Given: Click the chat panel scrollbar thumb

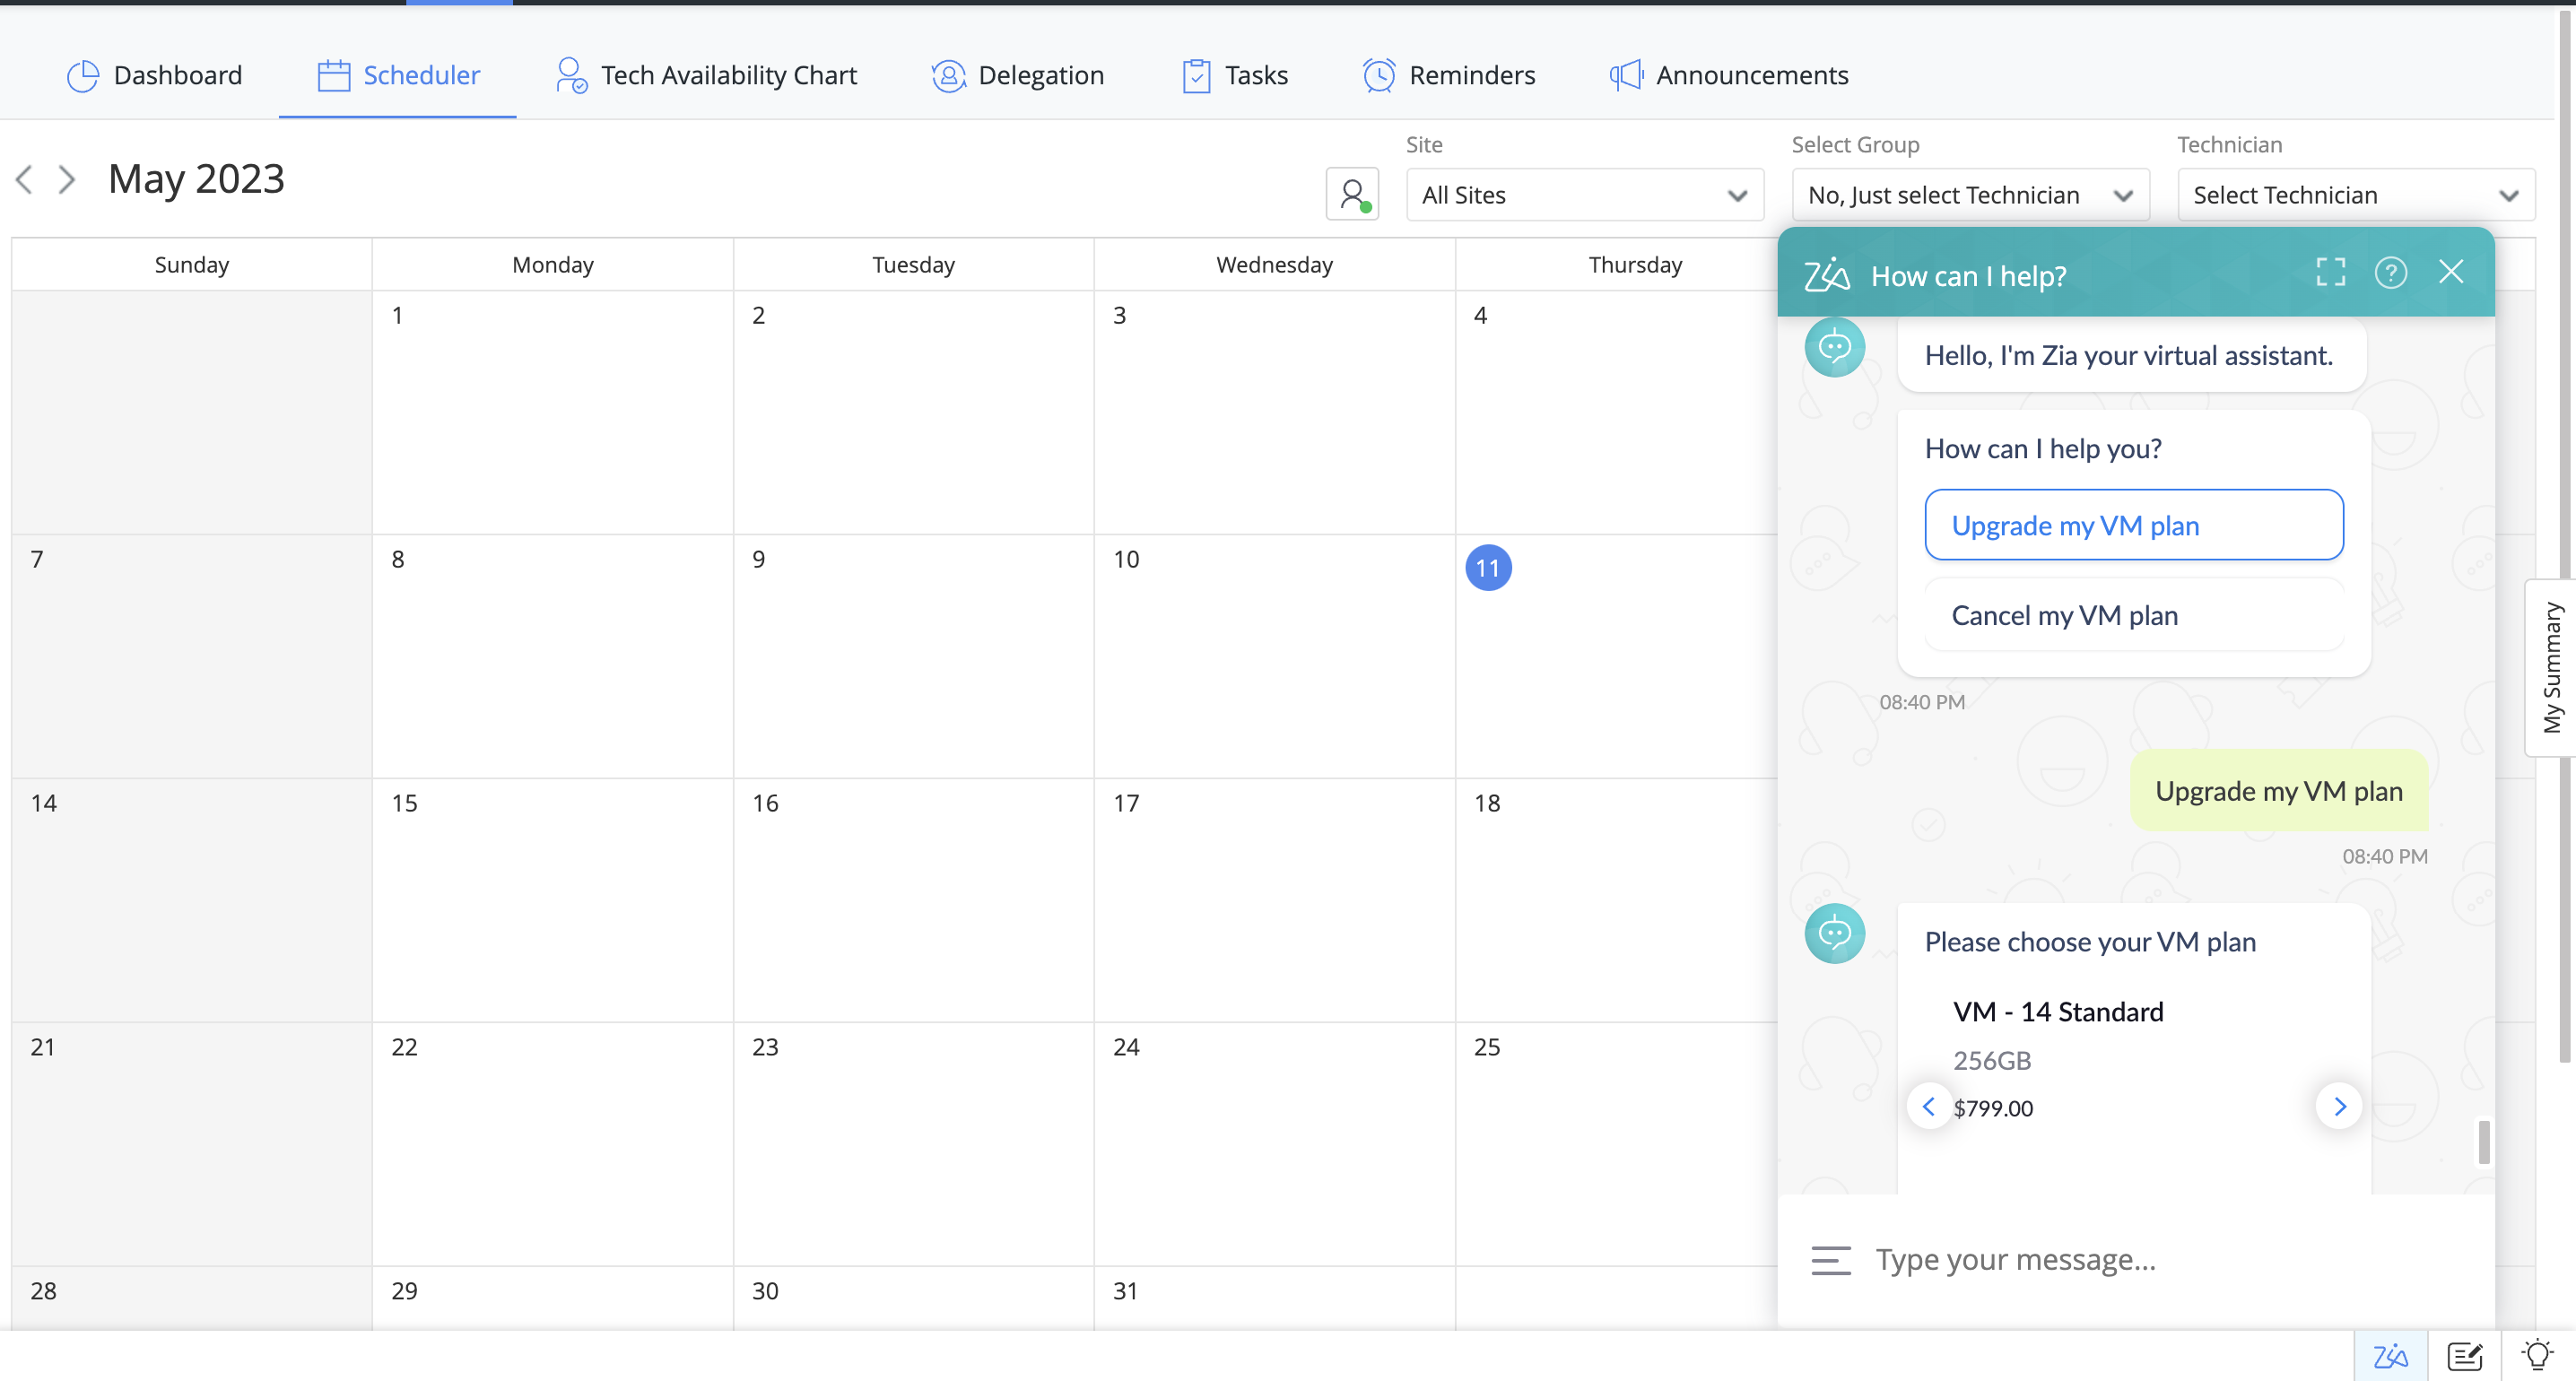Looking at the screenshot, I should 2484,1142.
